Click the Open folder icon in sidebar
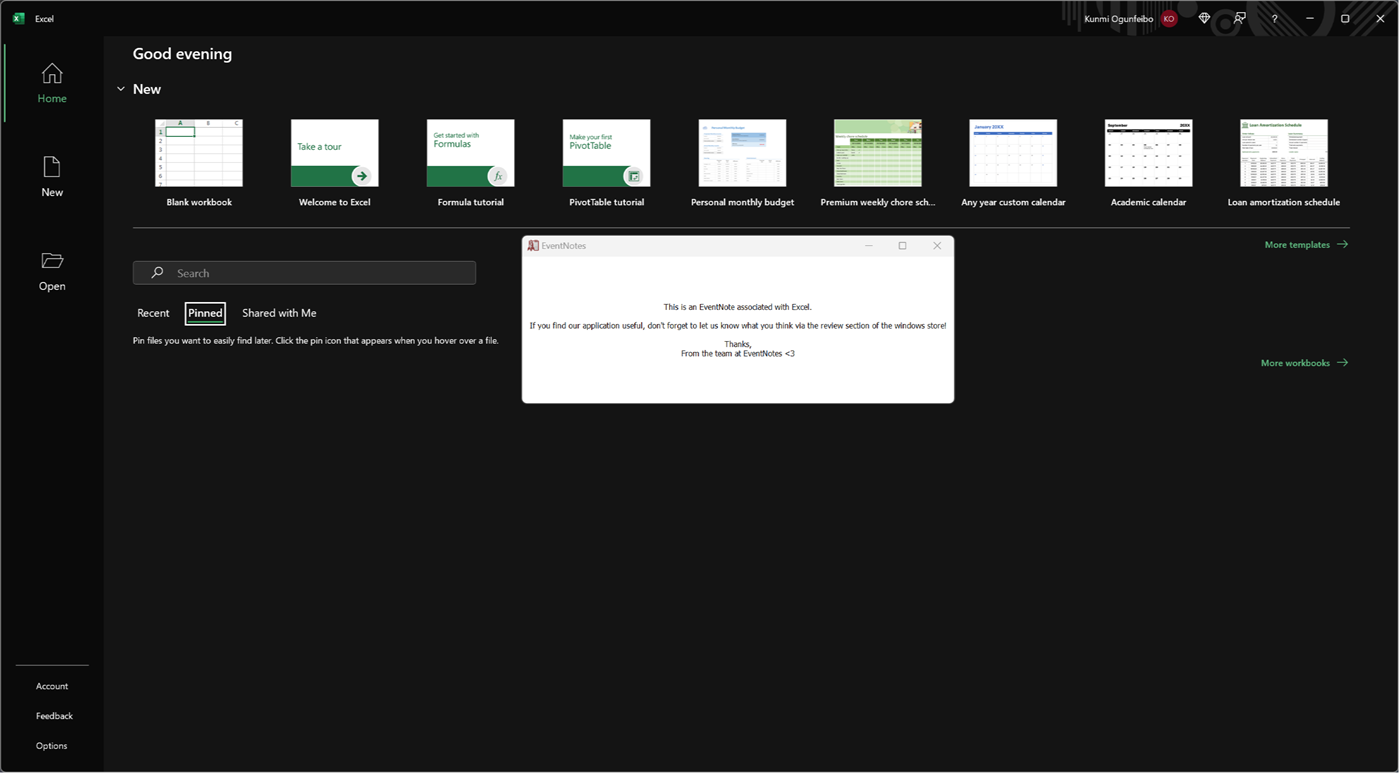This screenshot has height=773, width=1399. point(52,262)
